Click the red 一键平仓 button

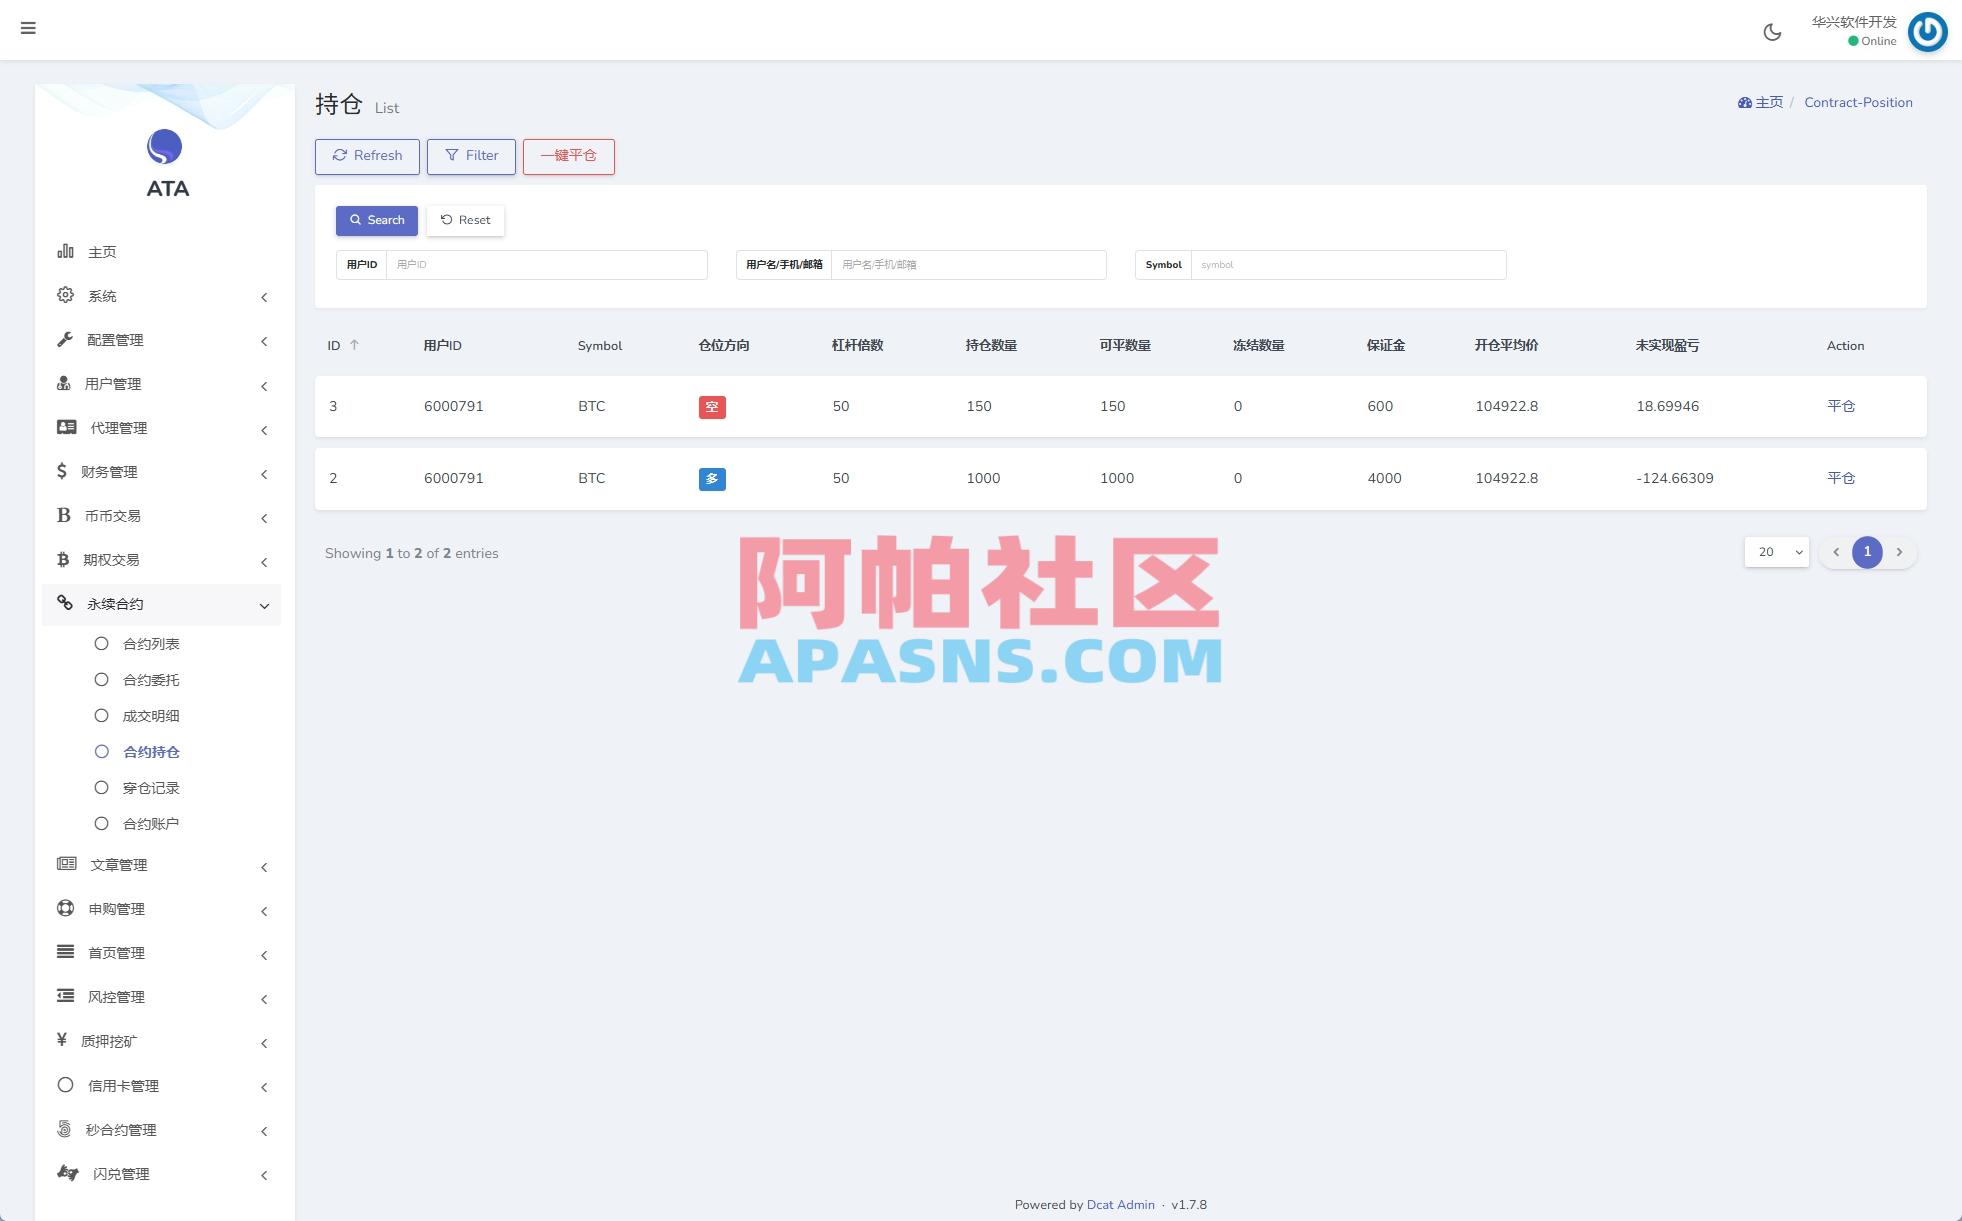coord(569,156)
